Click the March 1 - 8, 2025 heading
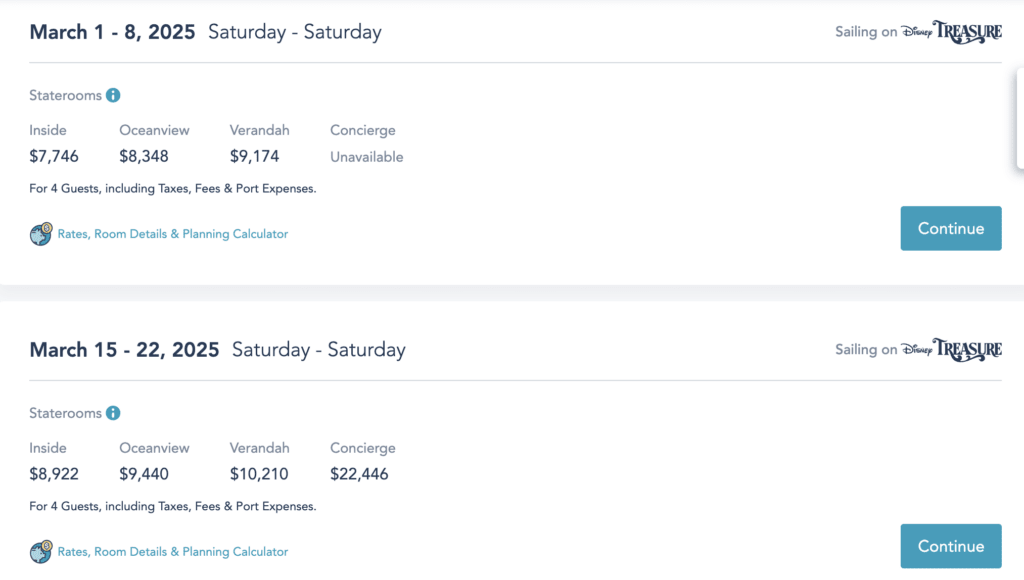 pos(110,32)
